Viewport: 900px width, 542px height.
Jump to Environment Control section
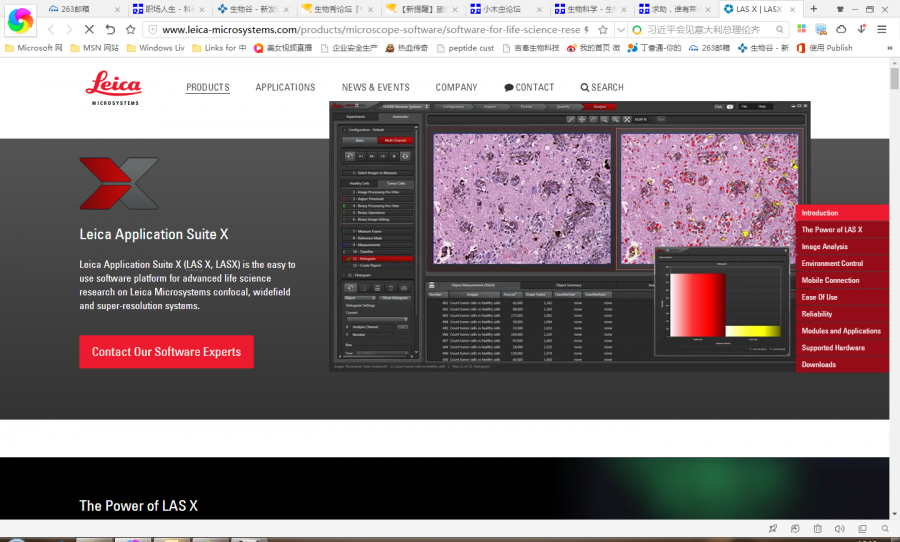(842, 264)
